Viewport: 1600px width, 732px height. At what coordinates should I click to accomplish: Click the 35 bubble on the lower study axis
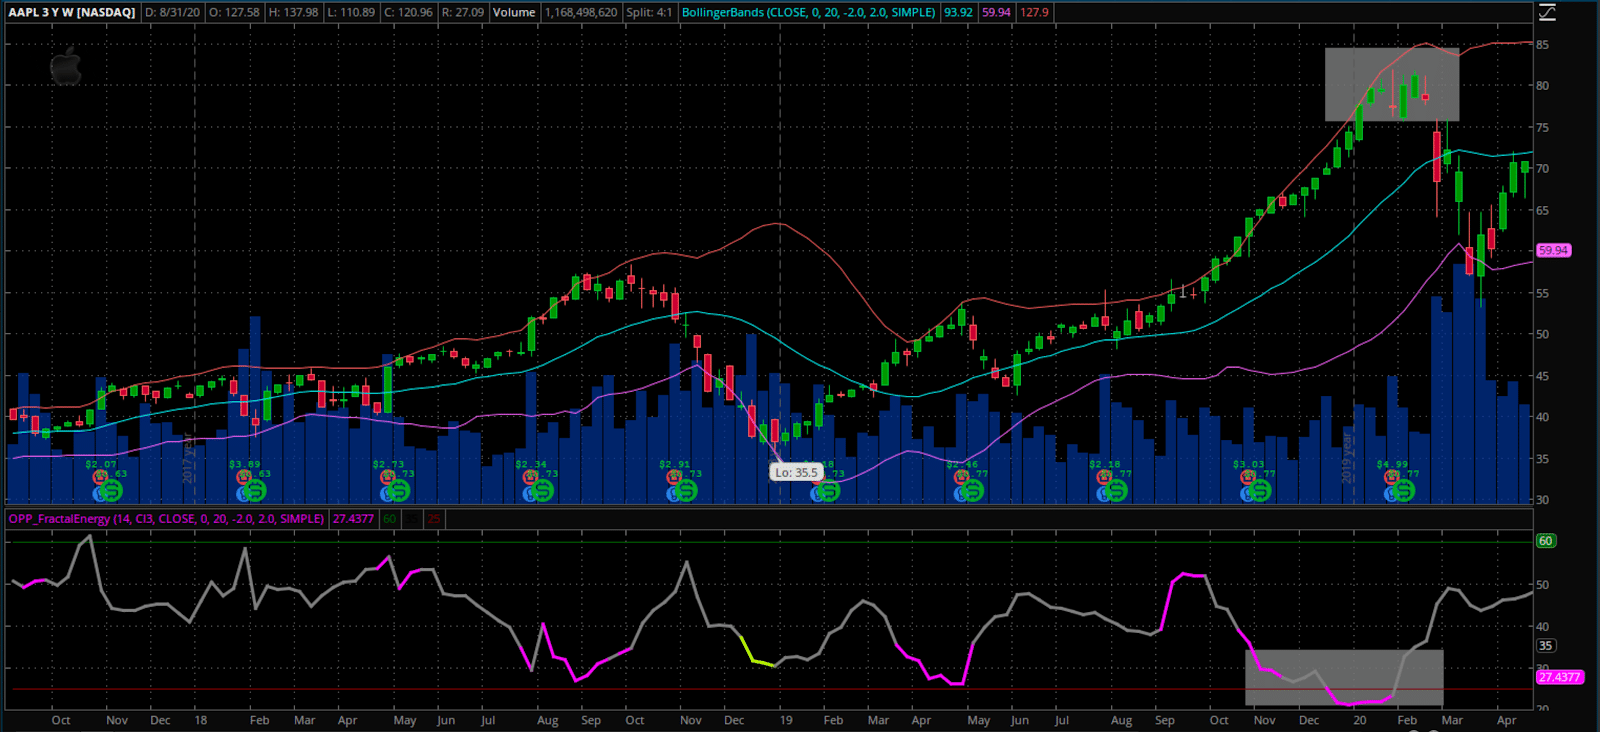point(1545,646)
